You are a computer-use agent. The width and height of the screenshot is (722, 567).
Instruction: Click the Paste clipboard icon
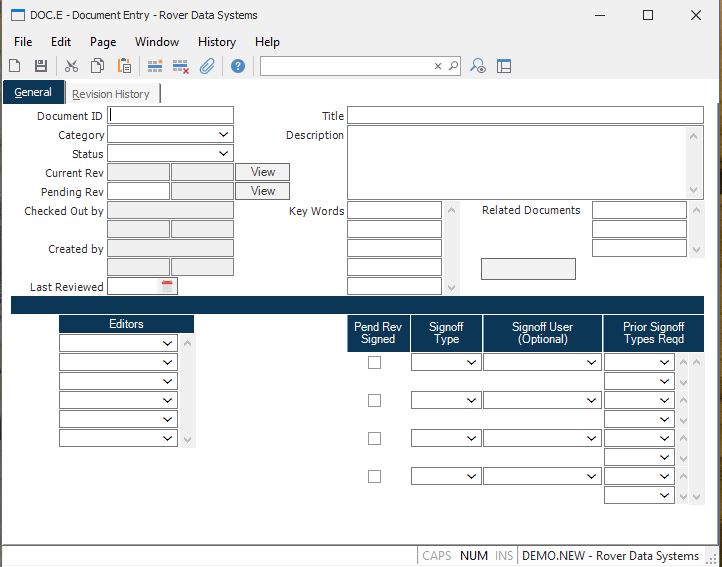click(x=125, y=66)
